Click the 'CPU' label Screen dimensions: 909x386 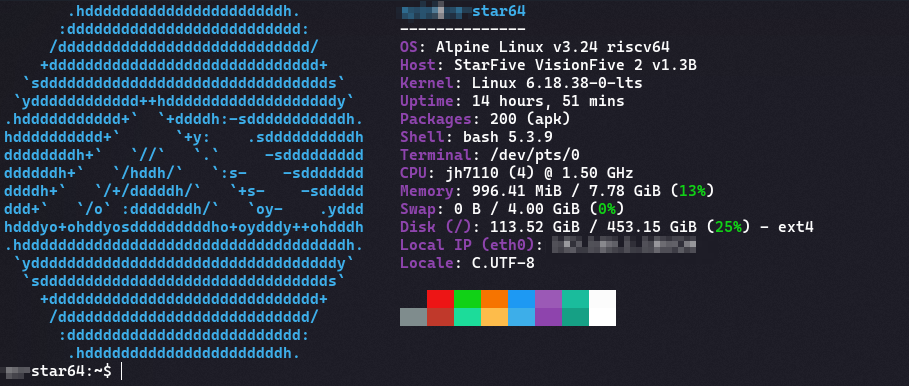(413, 173)
